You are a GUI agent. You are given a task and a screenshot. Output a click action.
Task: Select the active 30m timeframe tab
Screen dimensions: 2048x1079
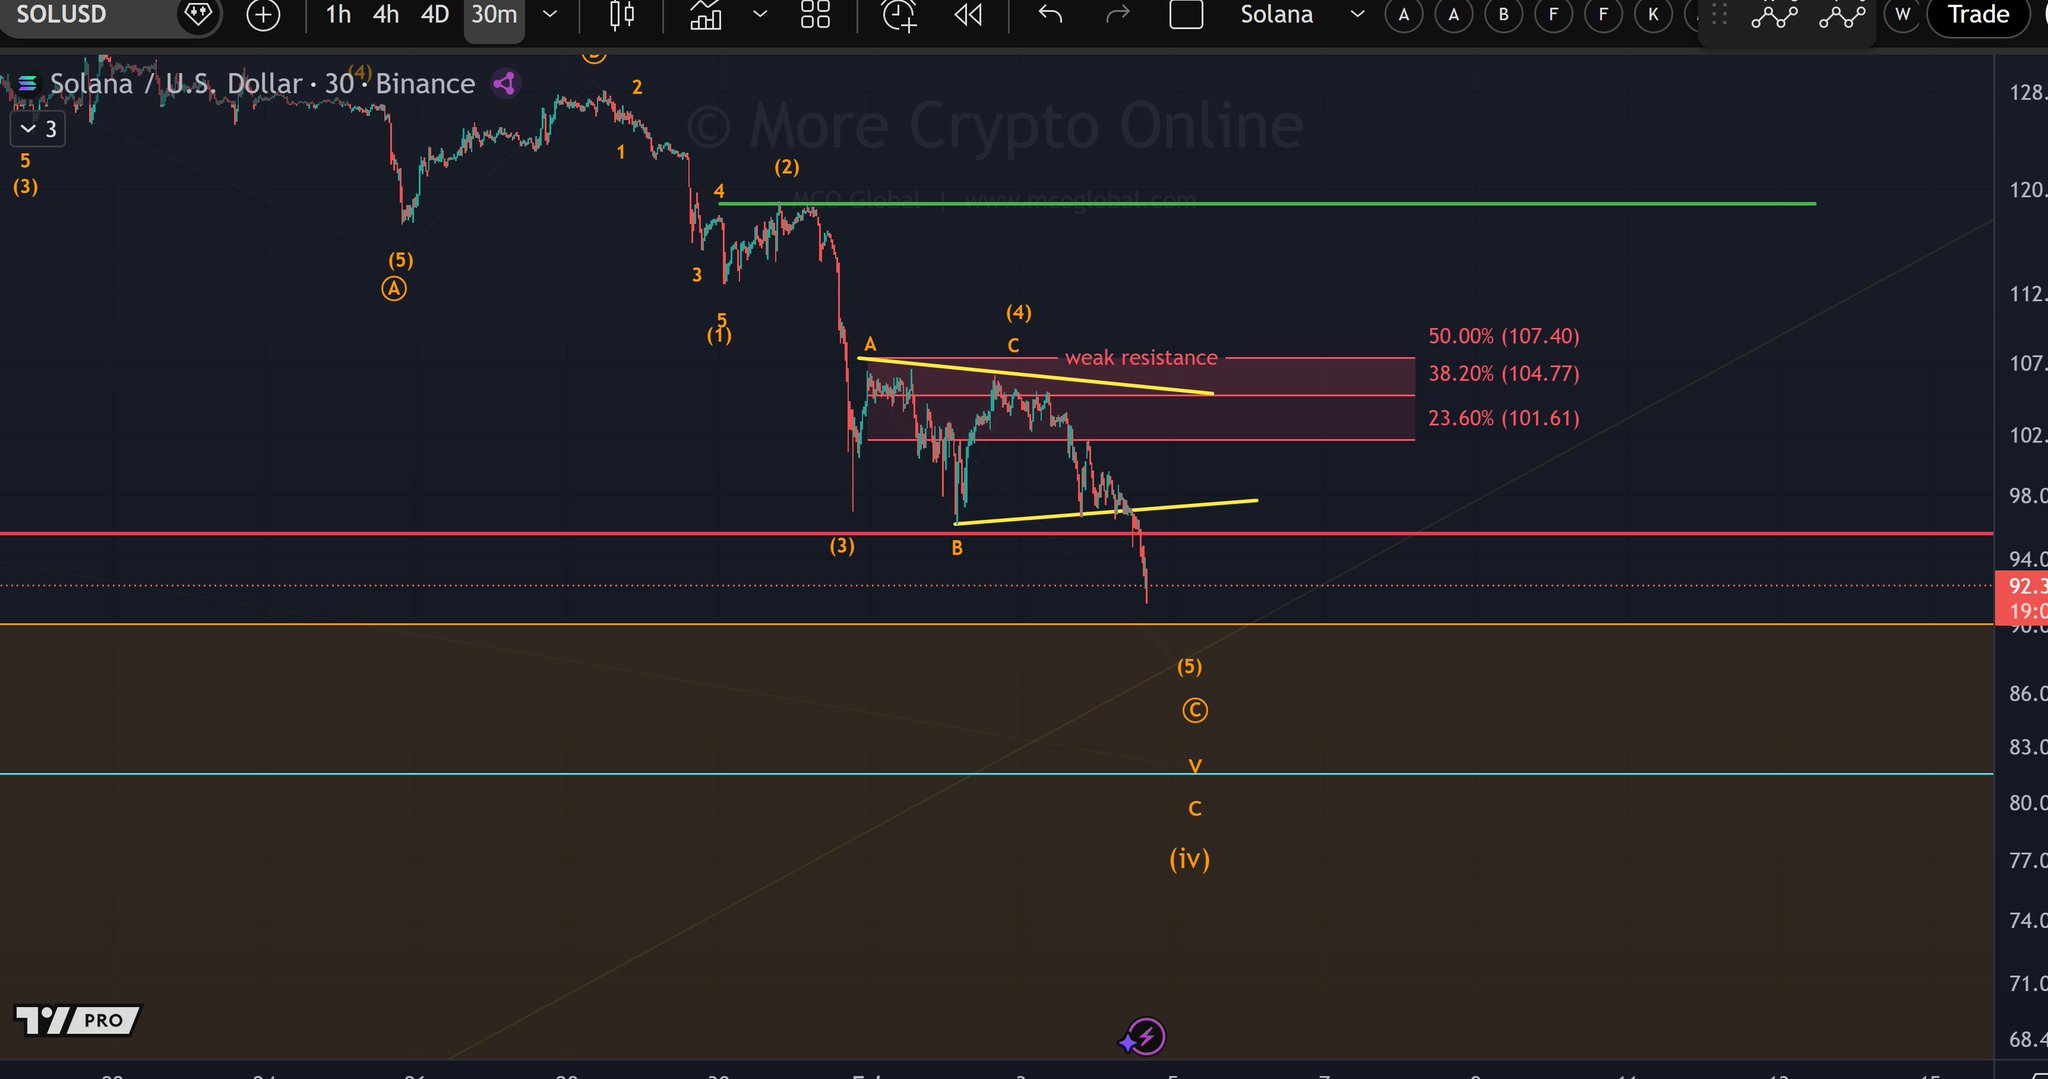click(x=494, y=15)
